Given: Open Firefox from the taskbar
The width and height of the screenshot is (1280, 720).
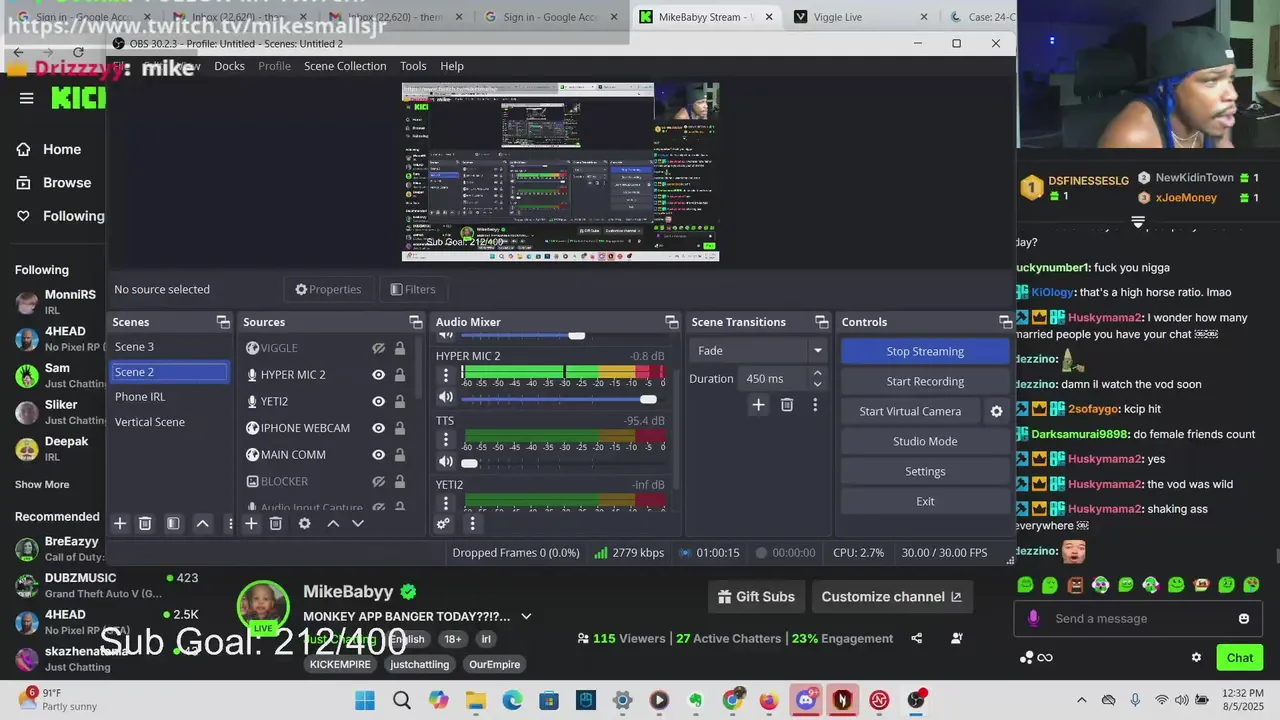Looking at the screenshot, I should (x=768, y=700).
